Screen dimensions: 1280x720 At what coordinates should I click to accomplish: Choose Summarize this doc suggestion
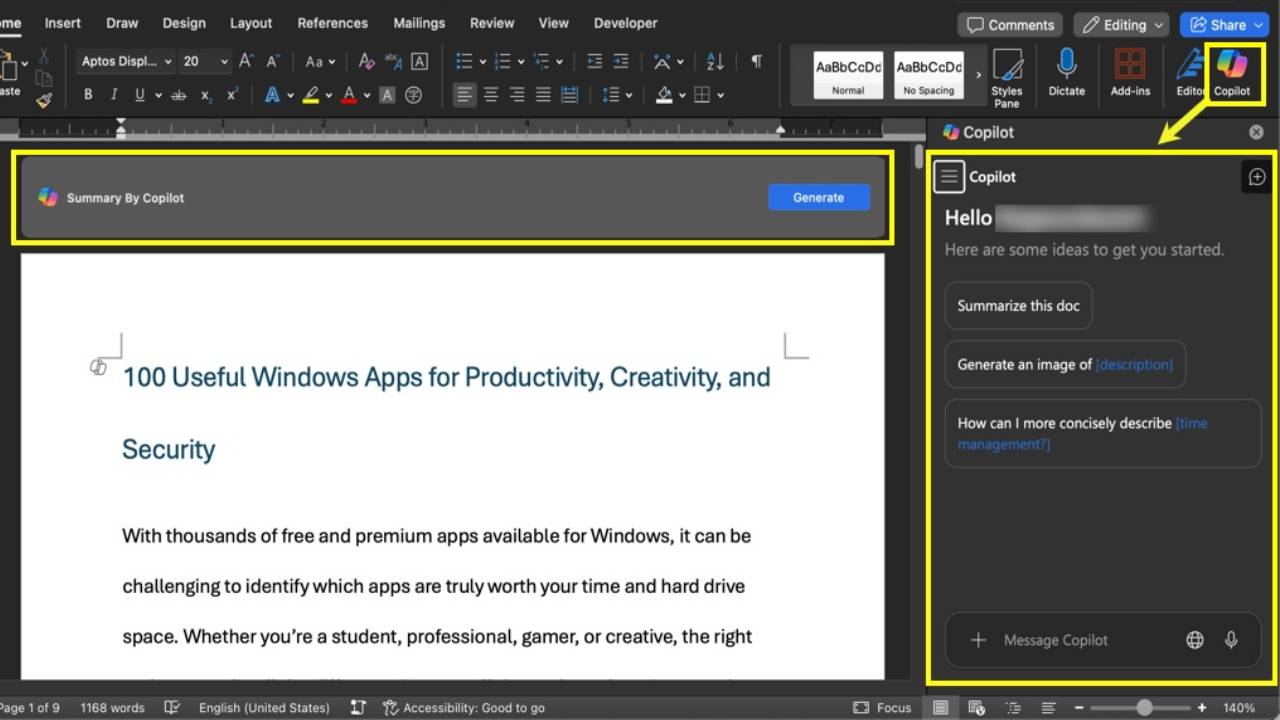[x=1018, y=306]
